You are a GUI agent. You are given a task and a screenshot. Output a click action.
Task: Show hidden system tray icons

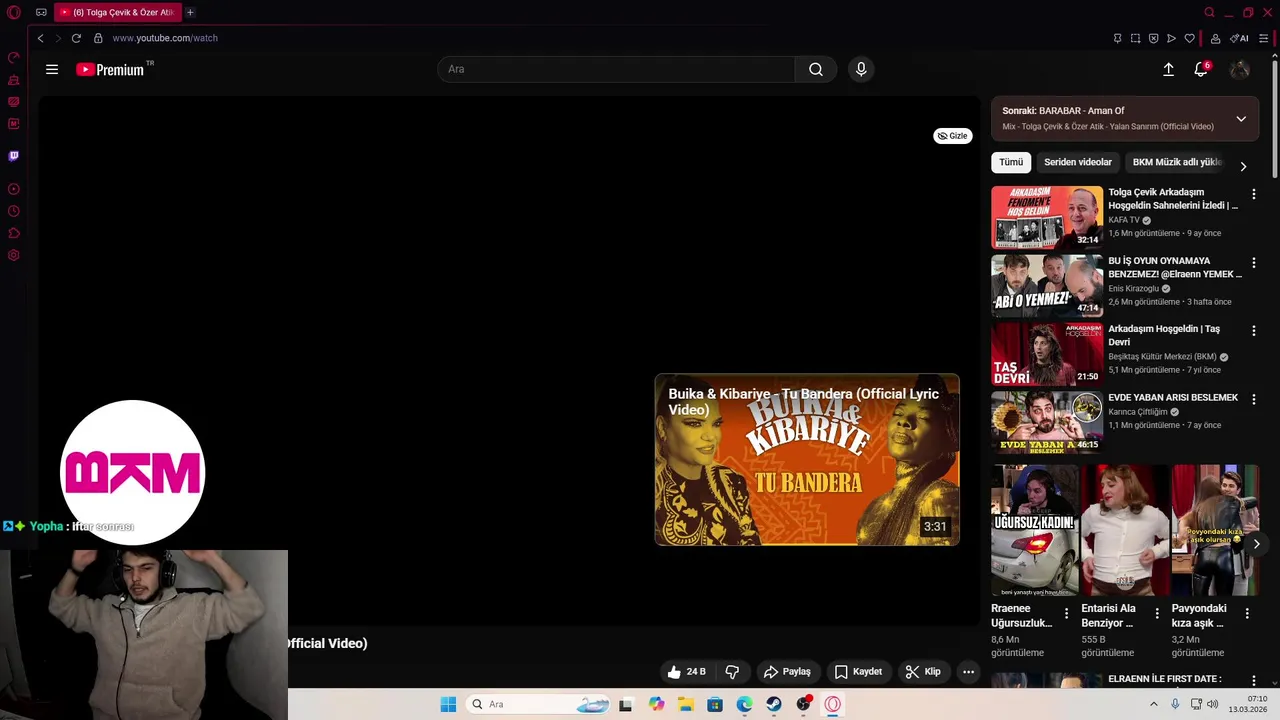point(1153,704)
